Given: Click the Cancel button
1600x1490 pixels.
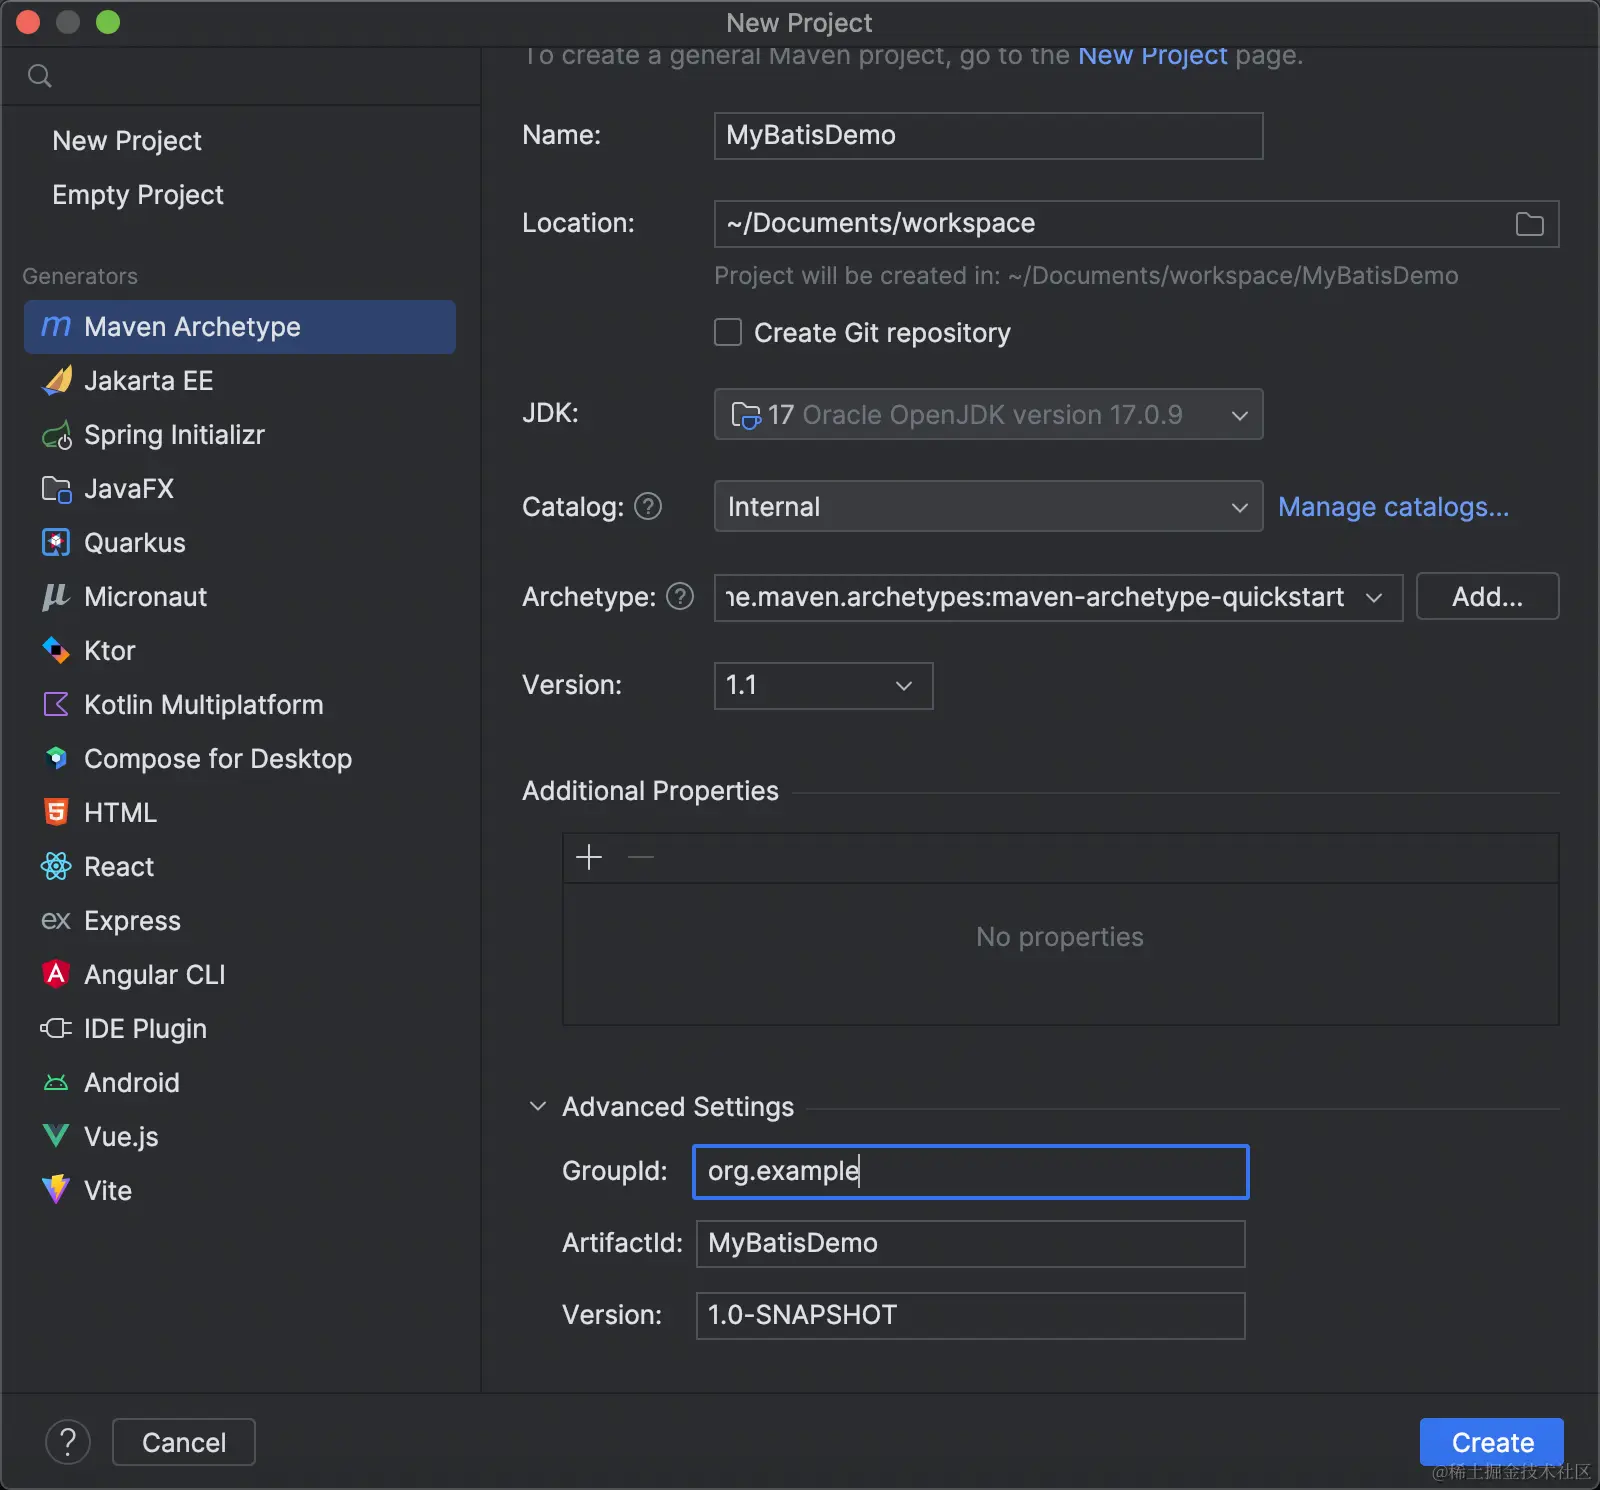Looking at the screenshot, I should click(x=184, y=1442).
